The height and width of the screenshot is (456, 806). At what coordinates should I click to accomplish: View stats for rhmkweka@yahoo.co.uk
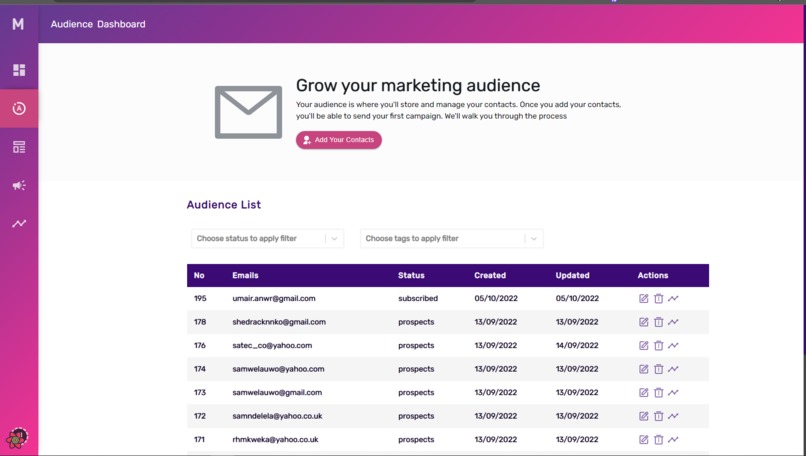tap(673, 440)
